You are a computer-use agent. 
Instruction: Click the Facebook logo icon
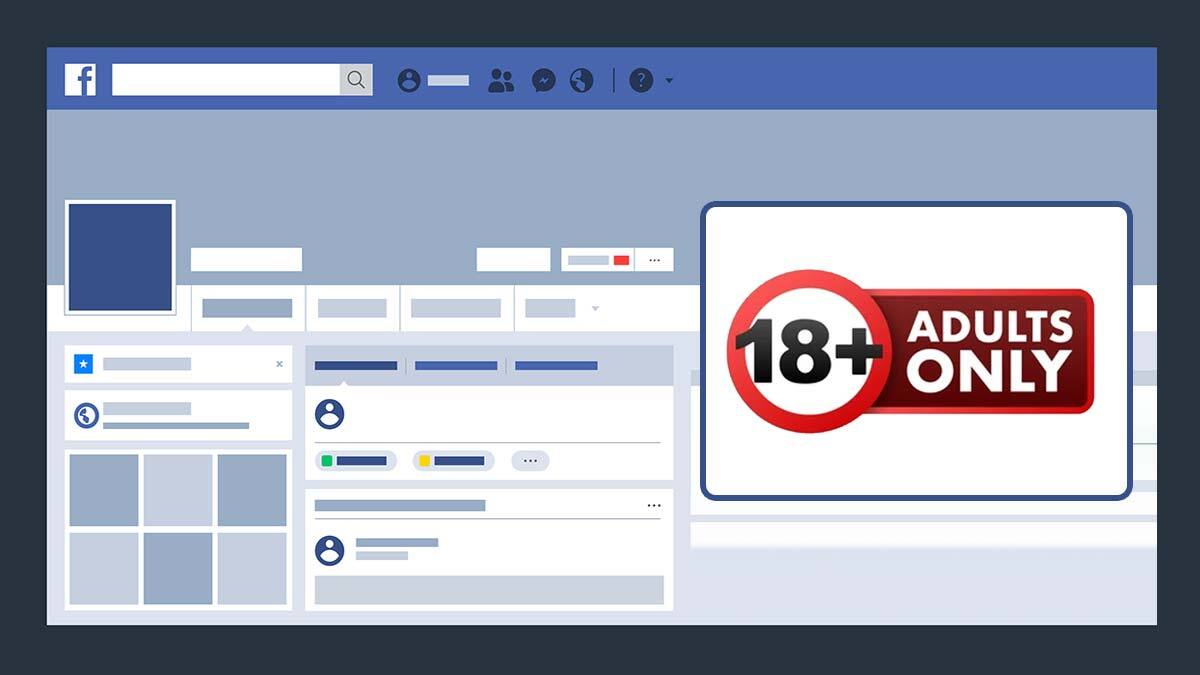coord(80,80)
